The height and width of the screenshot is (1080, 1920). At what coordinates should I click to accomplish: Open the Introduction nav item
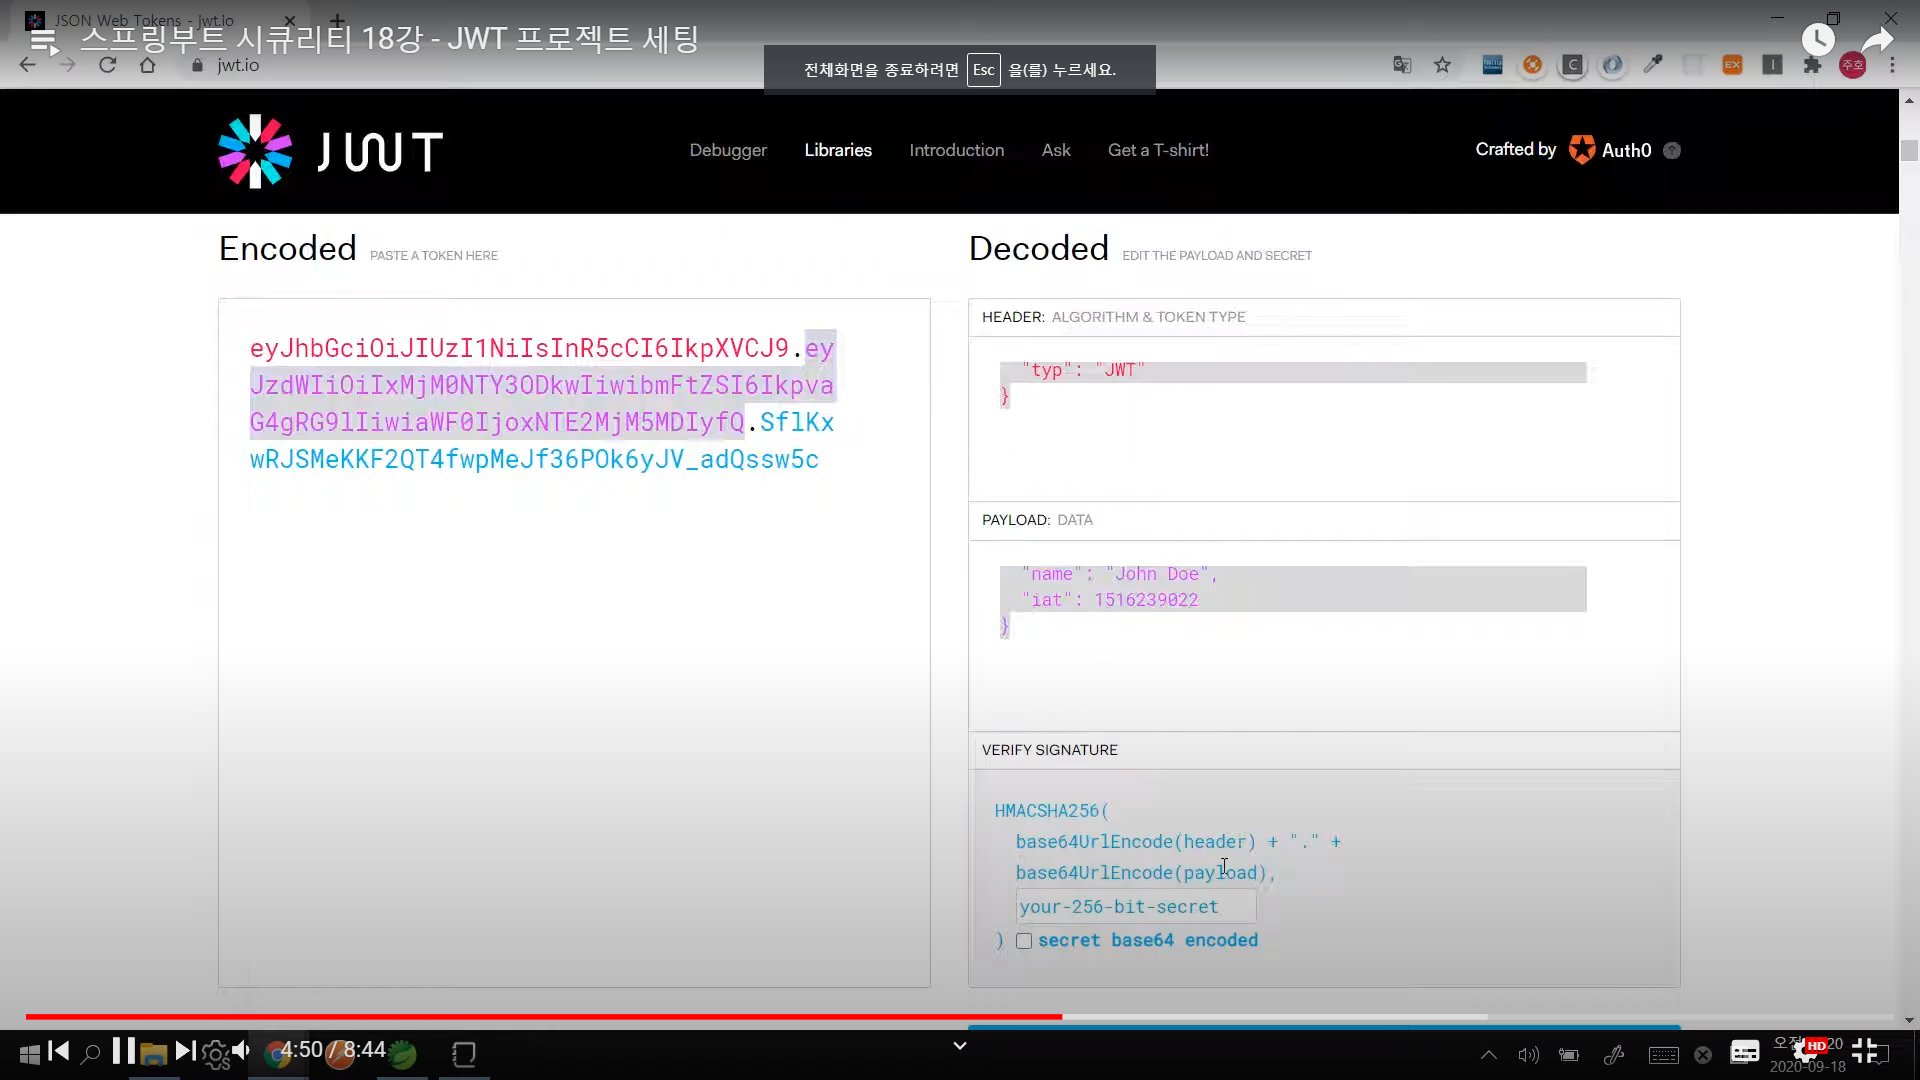pos(956,150)
